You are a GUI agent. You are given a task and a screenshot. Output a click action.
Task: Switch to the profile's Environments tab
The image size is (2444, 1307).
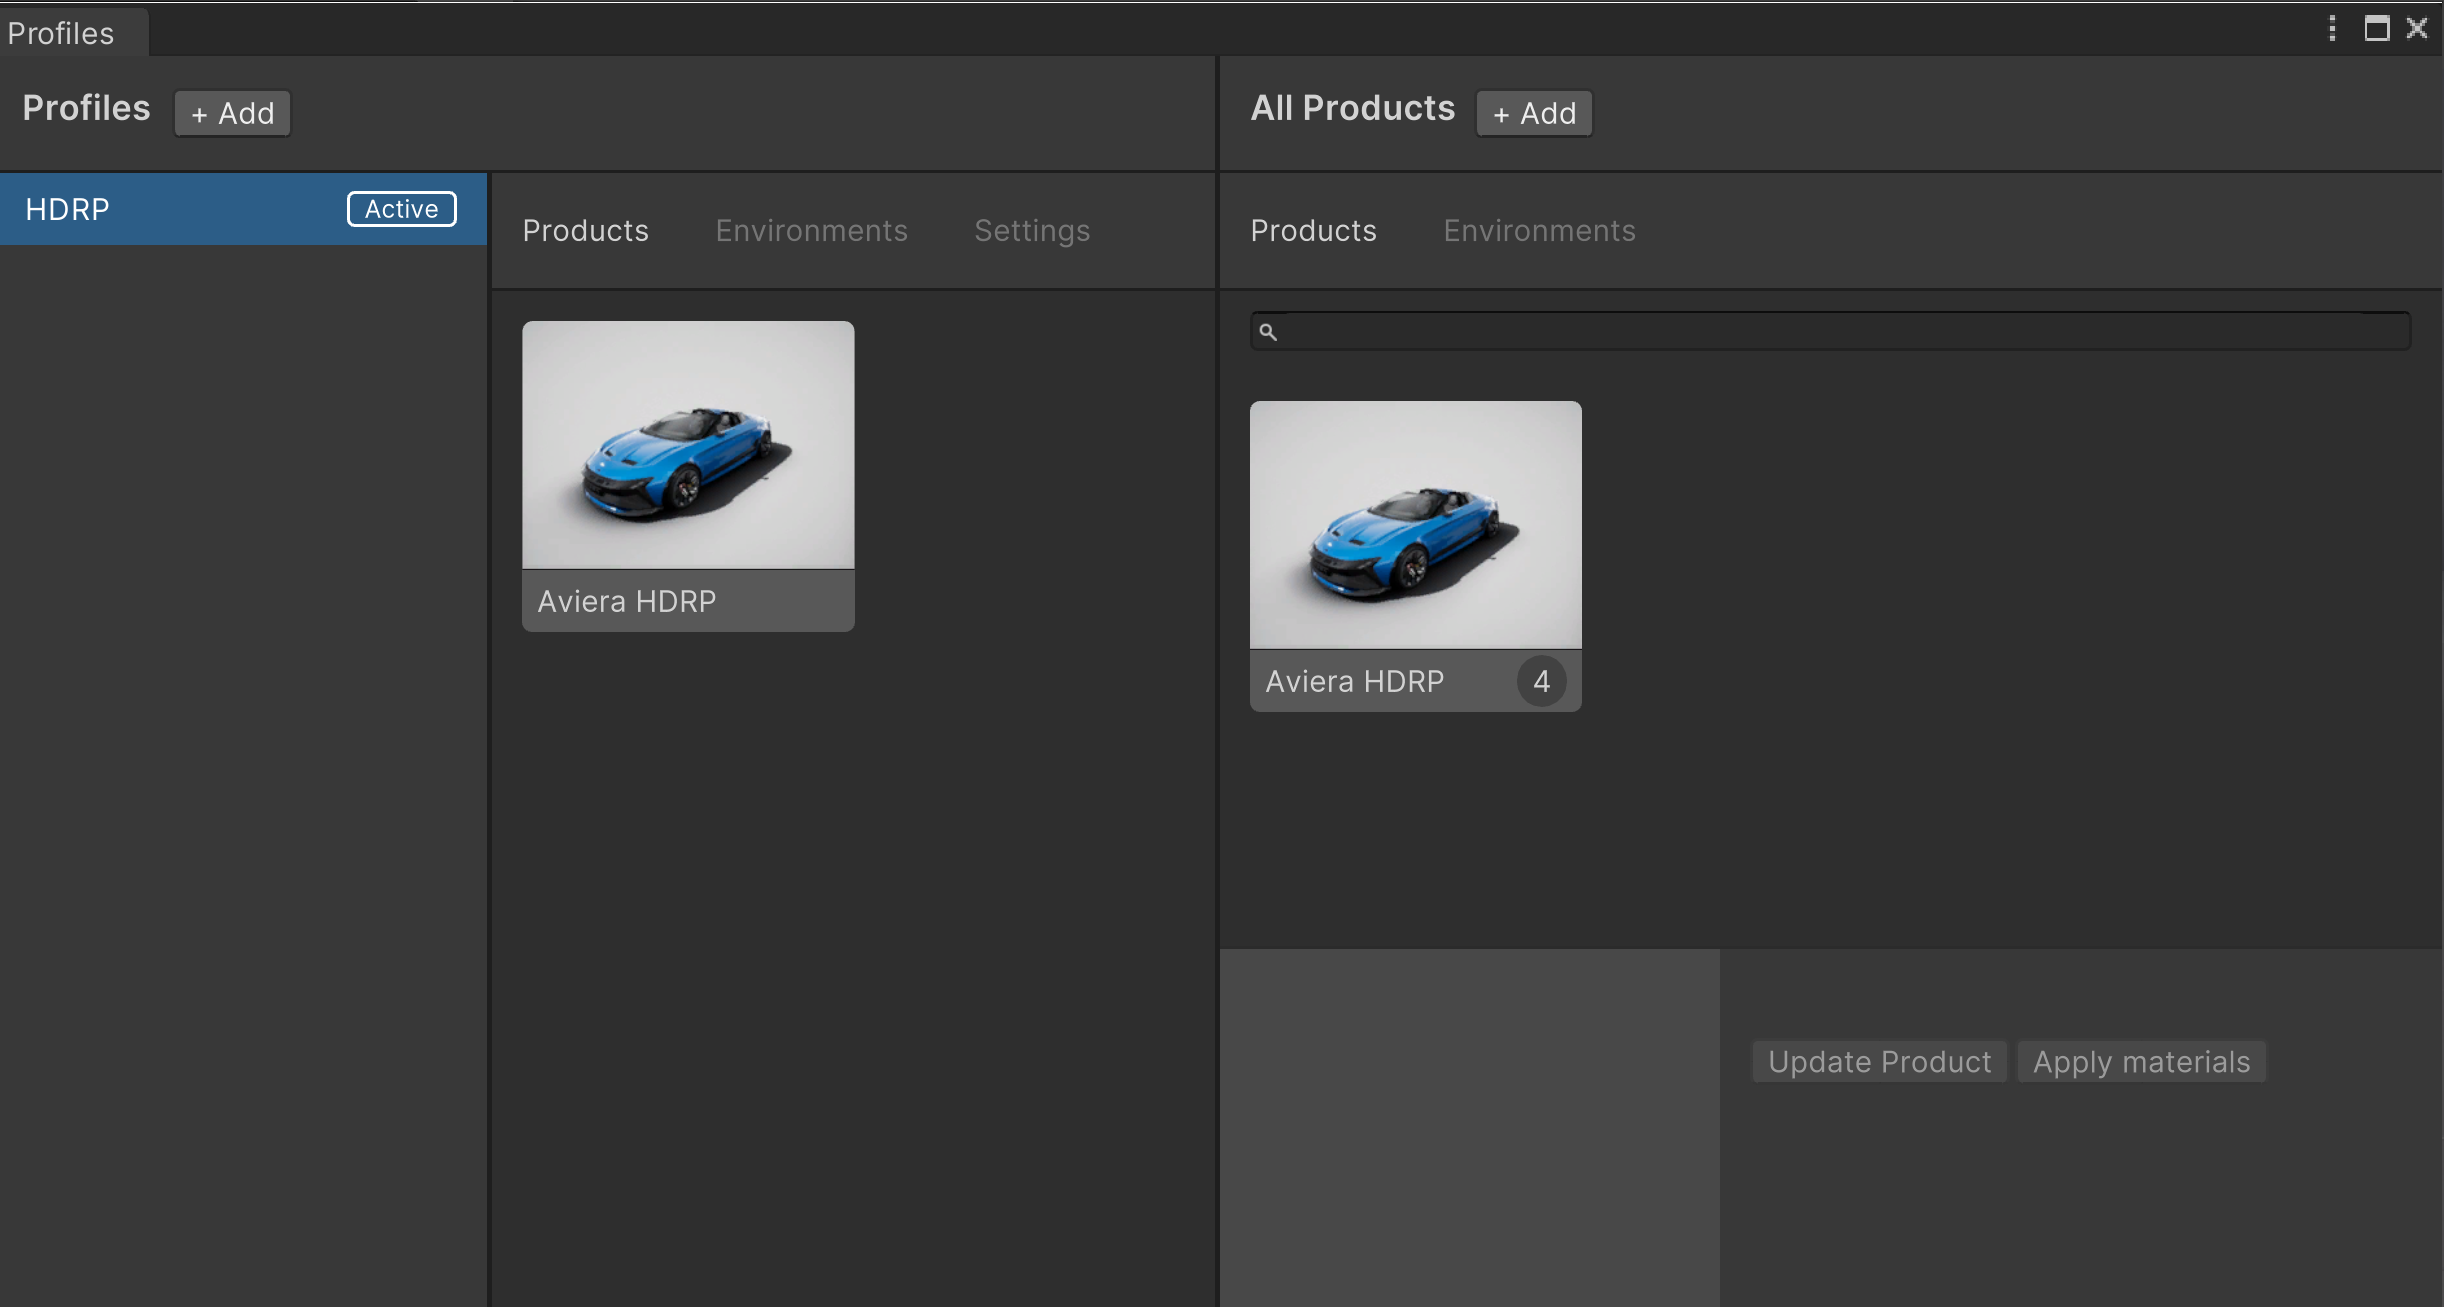pyautogui.click(x=811, y=230)
